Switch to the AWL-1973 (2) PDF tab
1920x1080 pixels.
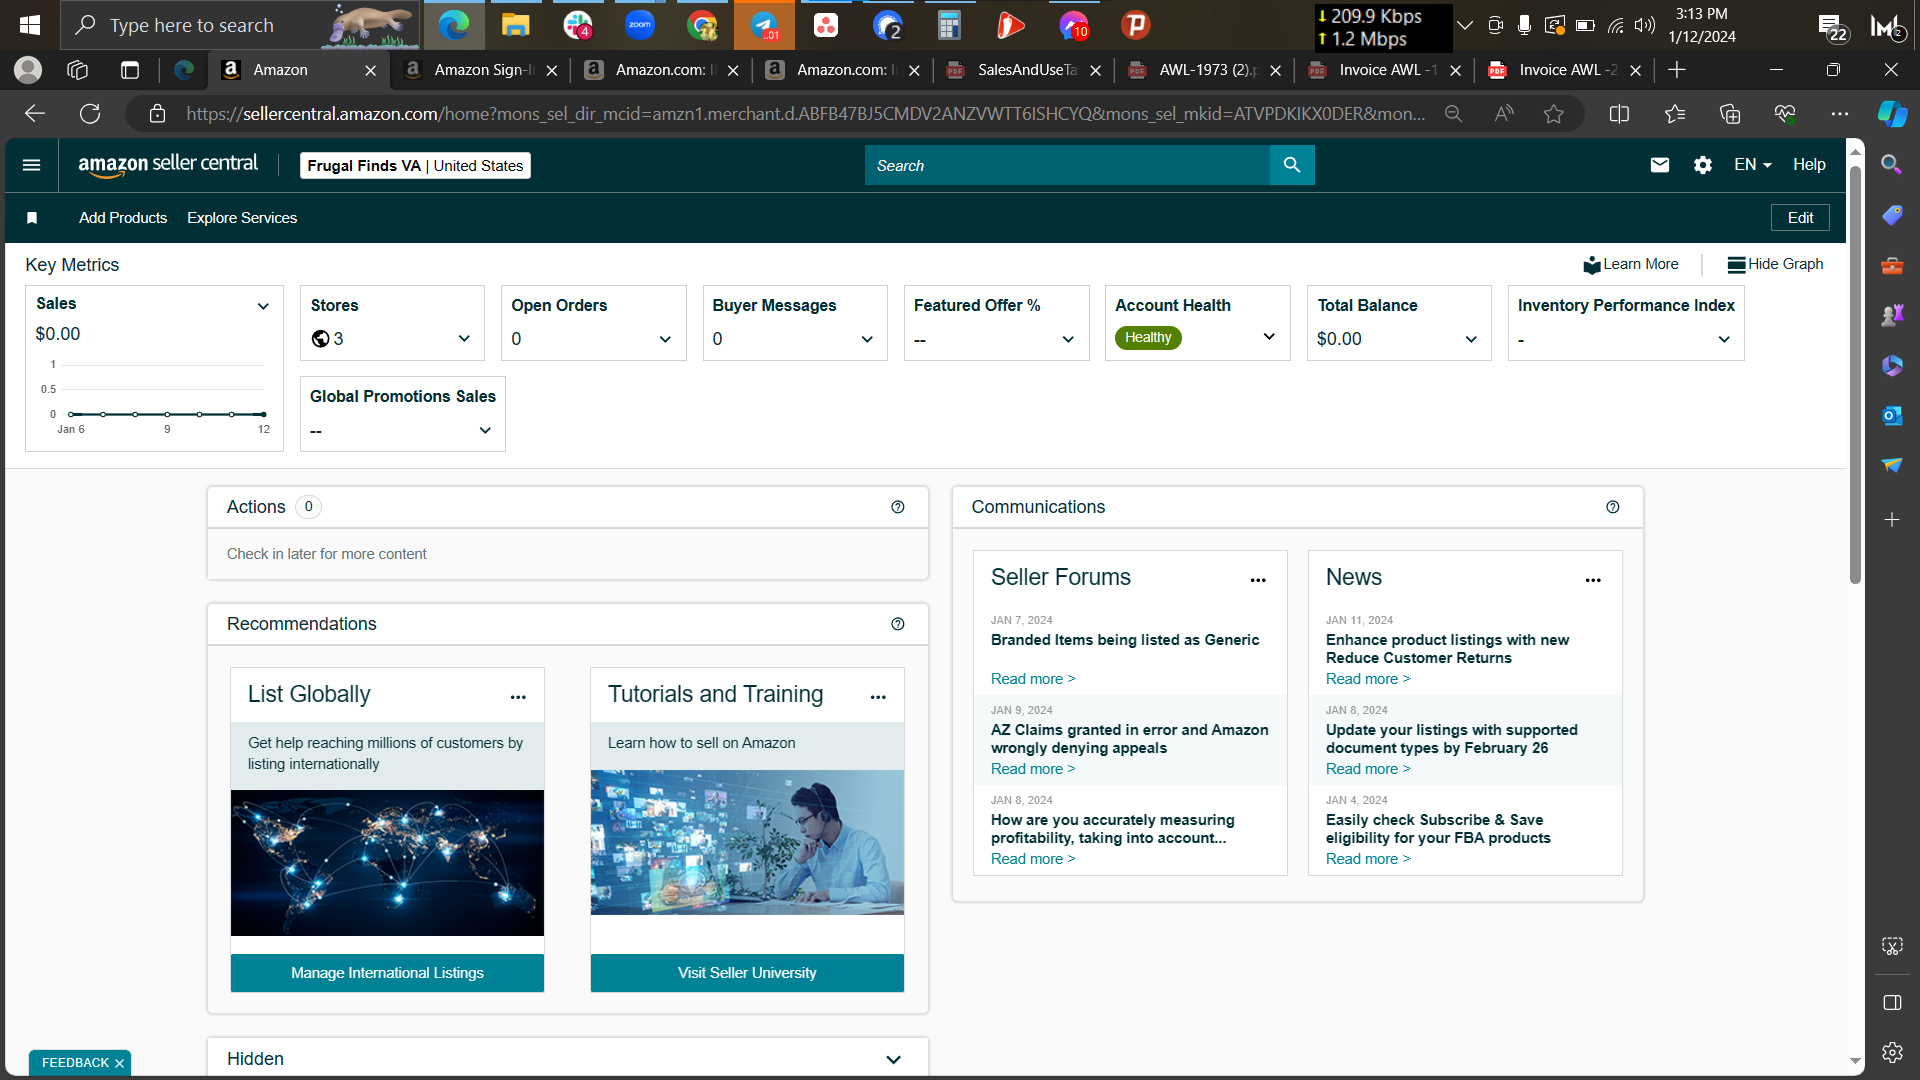pos(1203,70)
